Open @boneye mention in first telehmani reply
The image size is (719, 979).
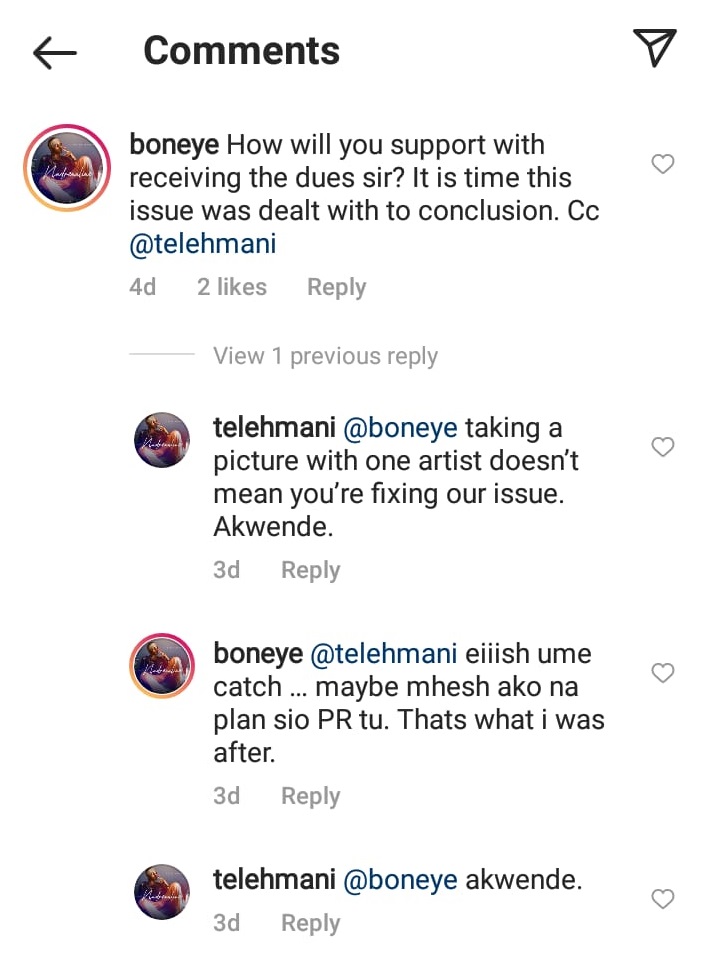401,429
